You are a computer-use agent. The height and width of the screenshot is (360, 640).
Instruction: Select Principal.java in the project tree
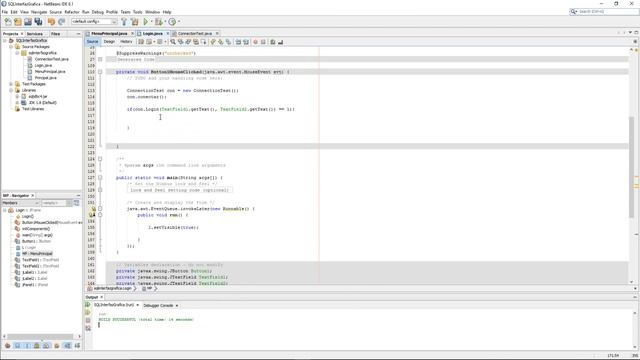45,78
